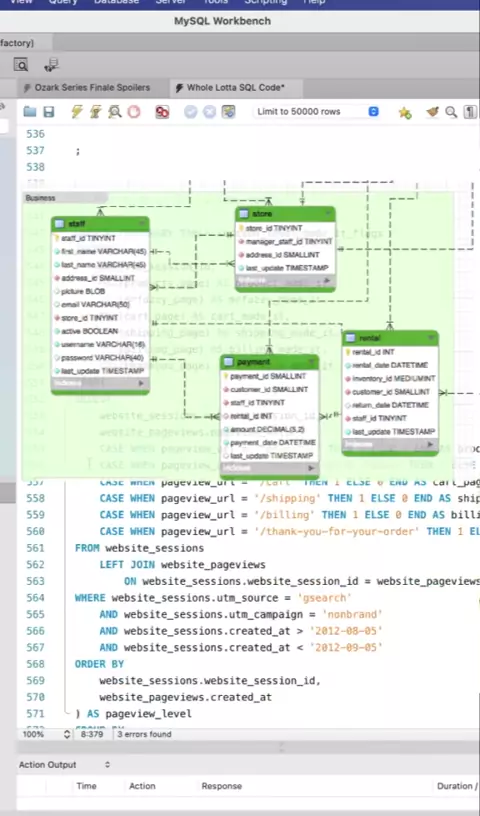
Task: Toggle autocommit mode icon
Action: pyautogui.click(x=229, y=111)
